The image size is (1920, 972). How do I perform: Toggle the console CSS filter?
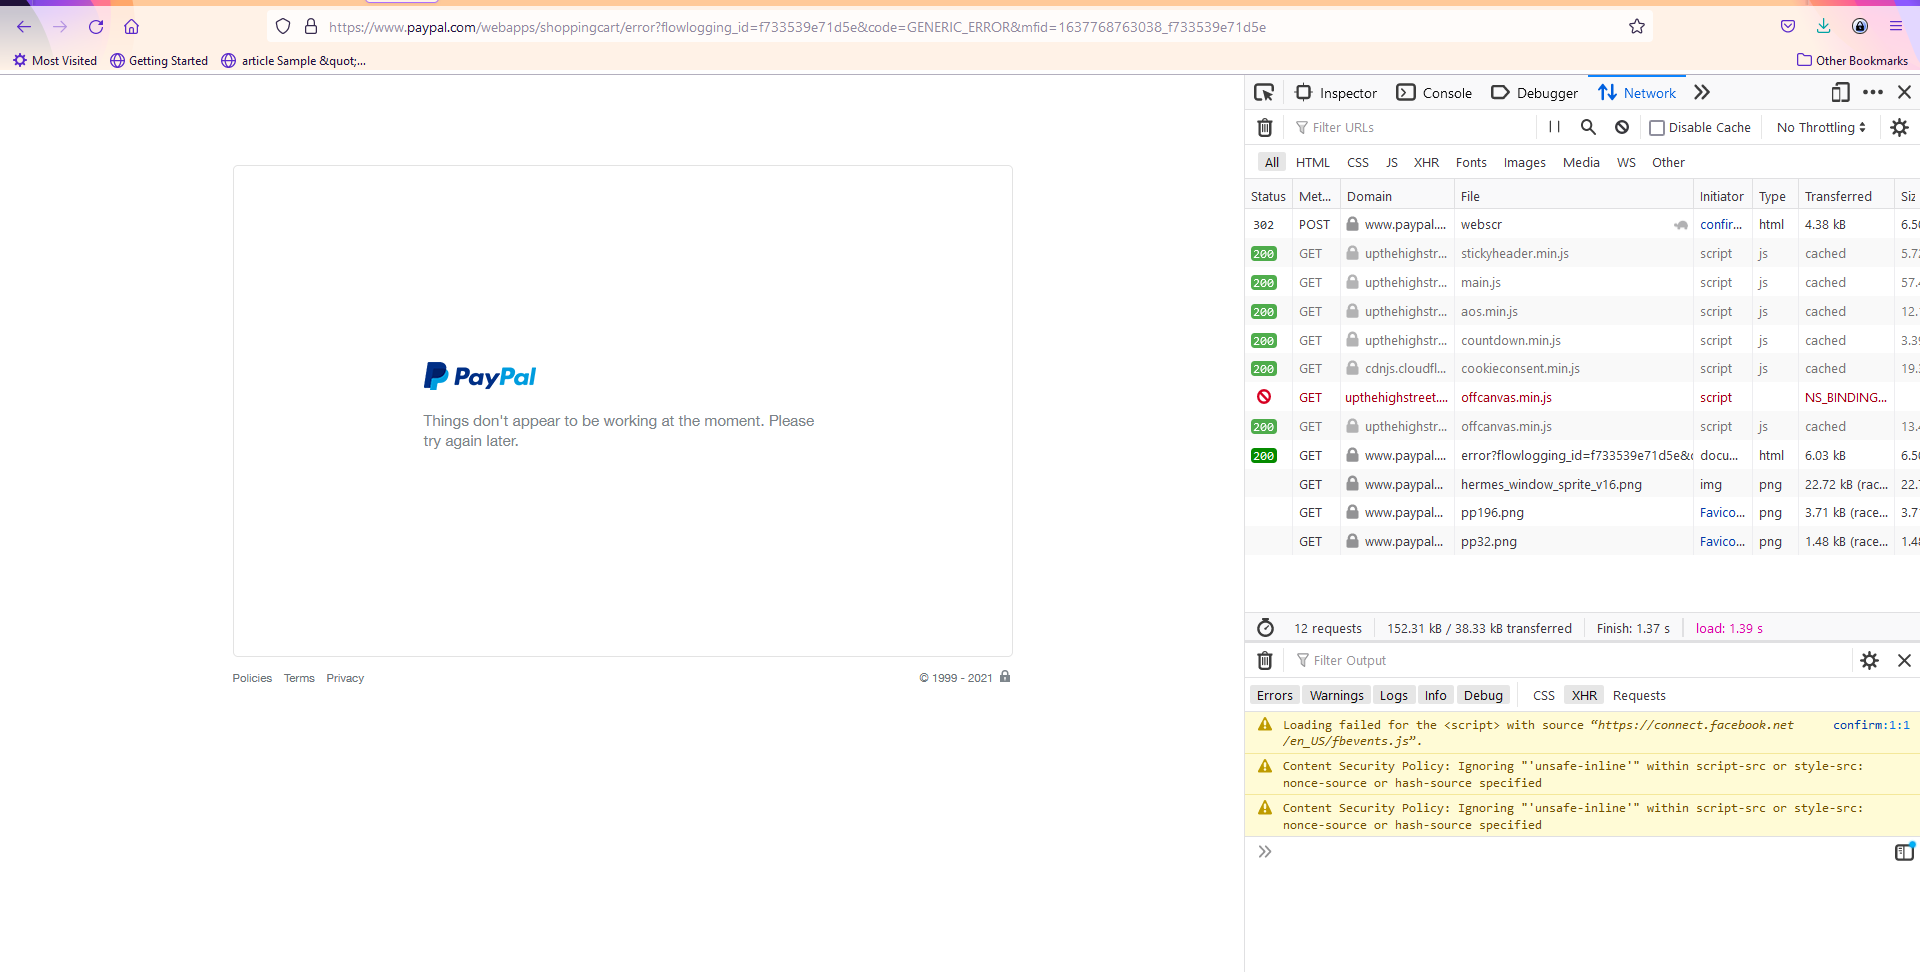(1543, 696)
